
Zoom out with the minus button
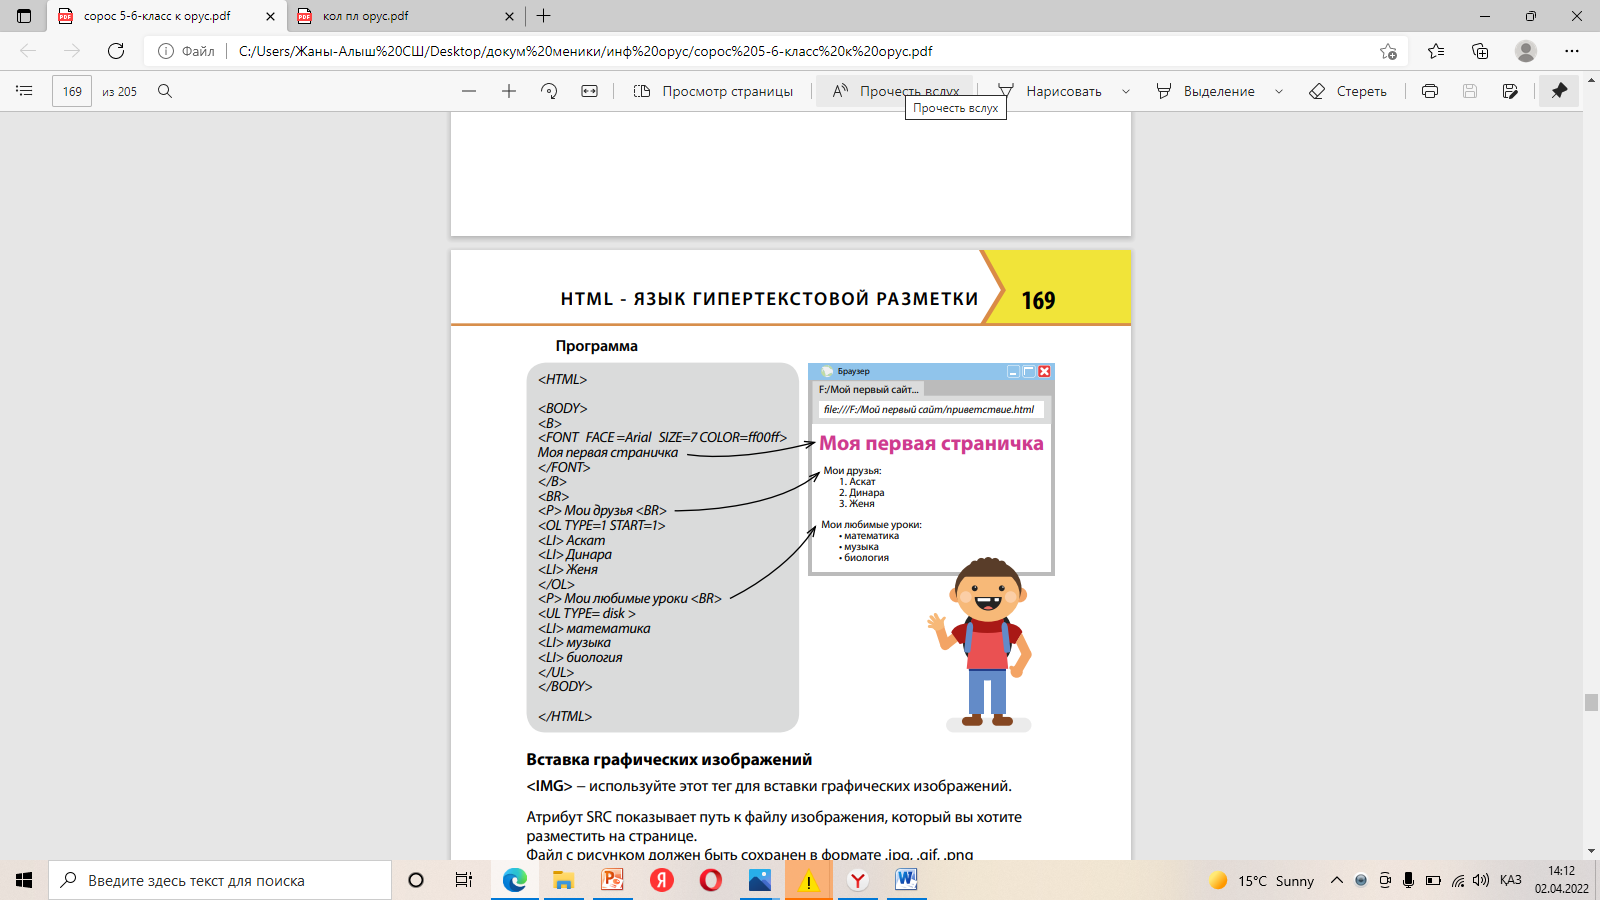(469, 91)
